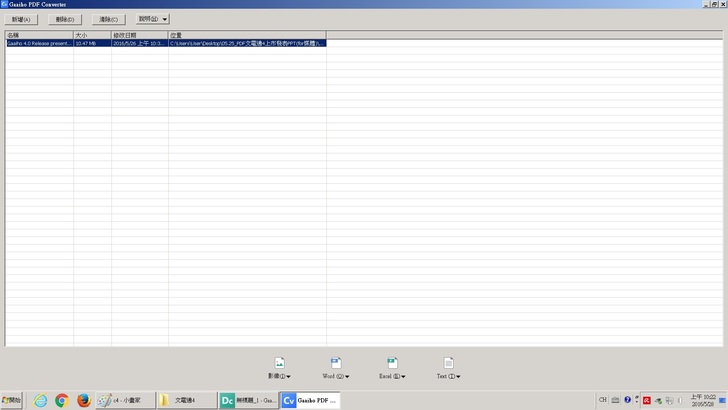Click the blue help question mark tray icon
Screen dimensions: 728x410
click(x=627, y=399)
